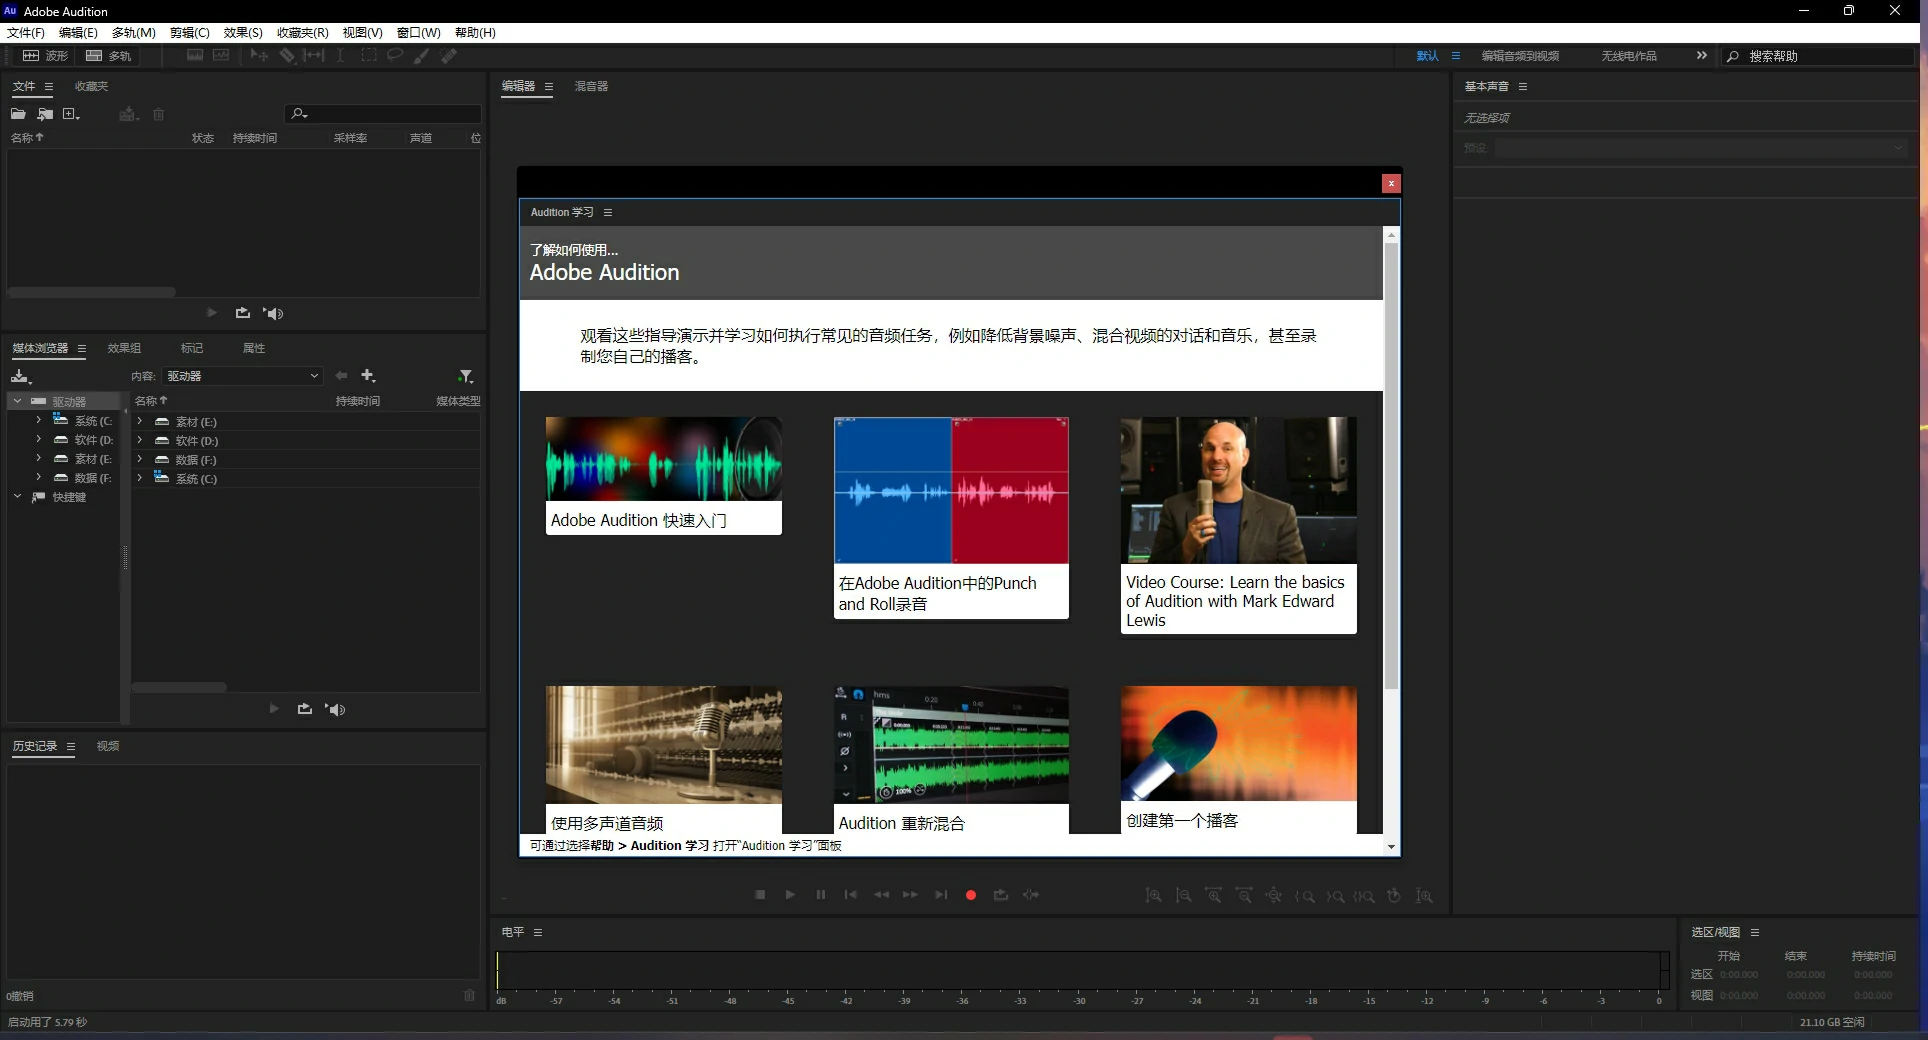Open the Punch and Roll录音 tutorial card

[x=951, y=517]
